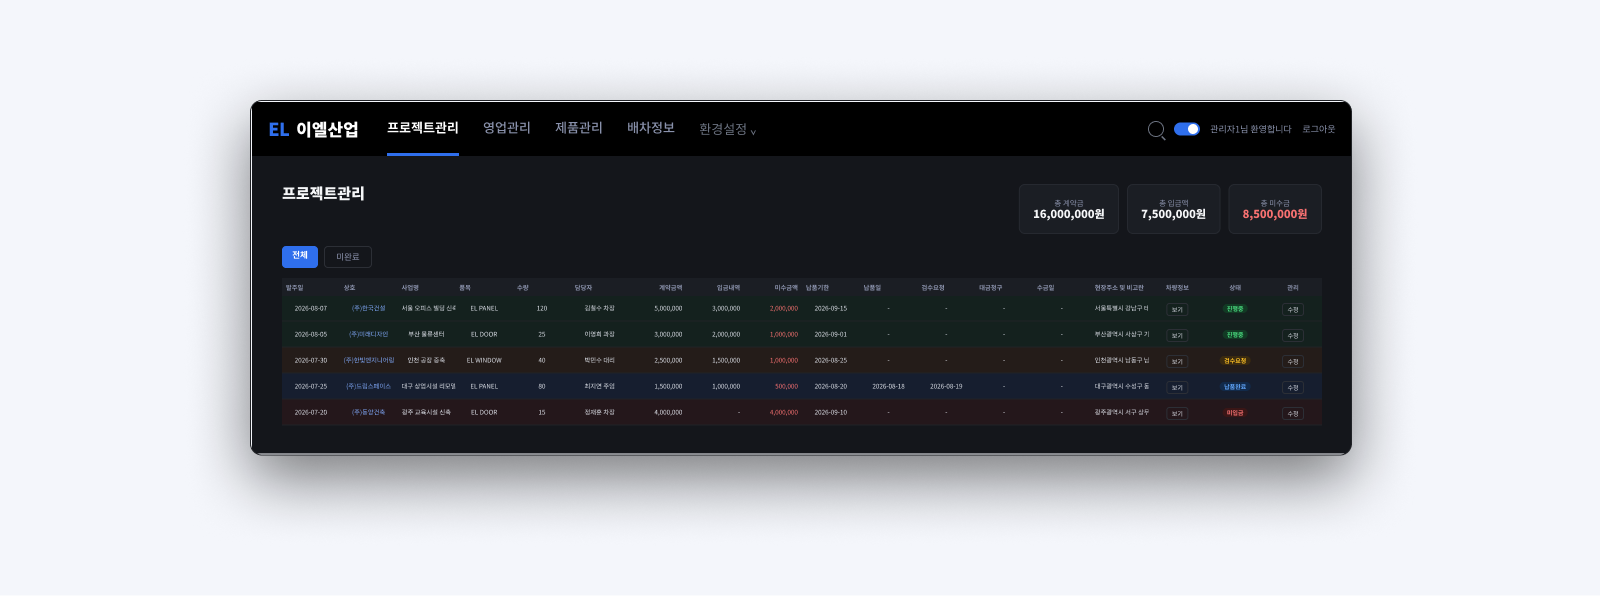This screenshot has height=596, width=1600.
Task: Click the 발주일 column header
Action: pos(295,288)
